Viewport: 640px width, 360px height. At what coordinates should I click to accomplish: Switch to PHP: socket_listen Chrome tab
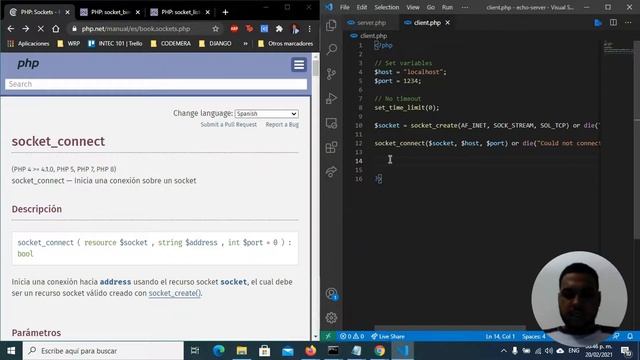click(180, 12)
